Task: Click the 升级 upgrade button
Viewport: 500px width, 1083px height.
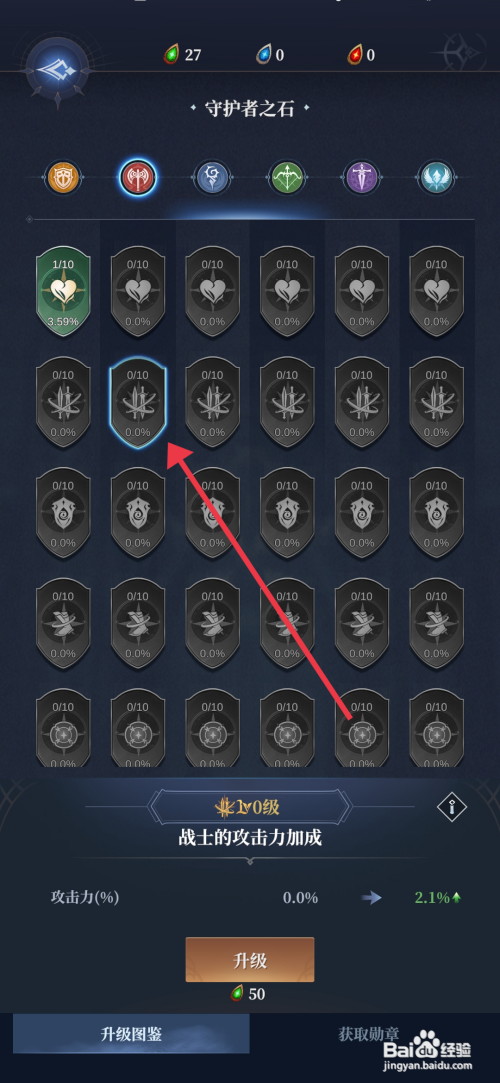Action: point(250,959)
